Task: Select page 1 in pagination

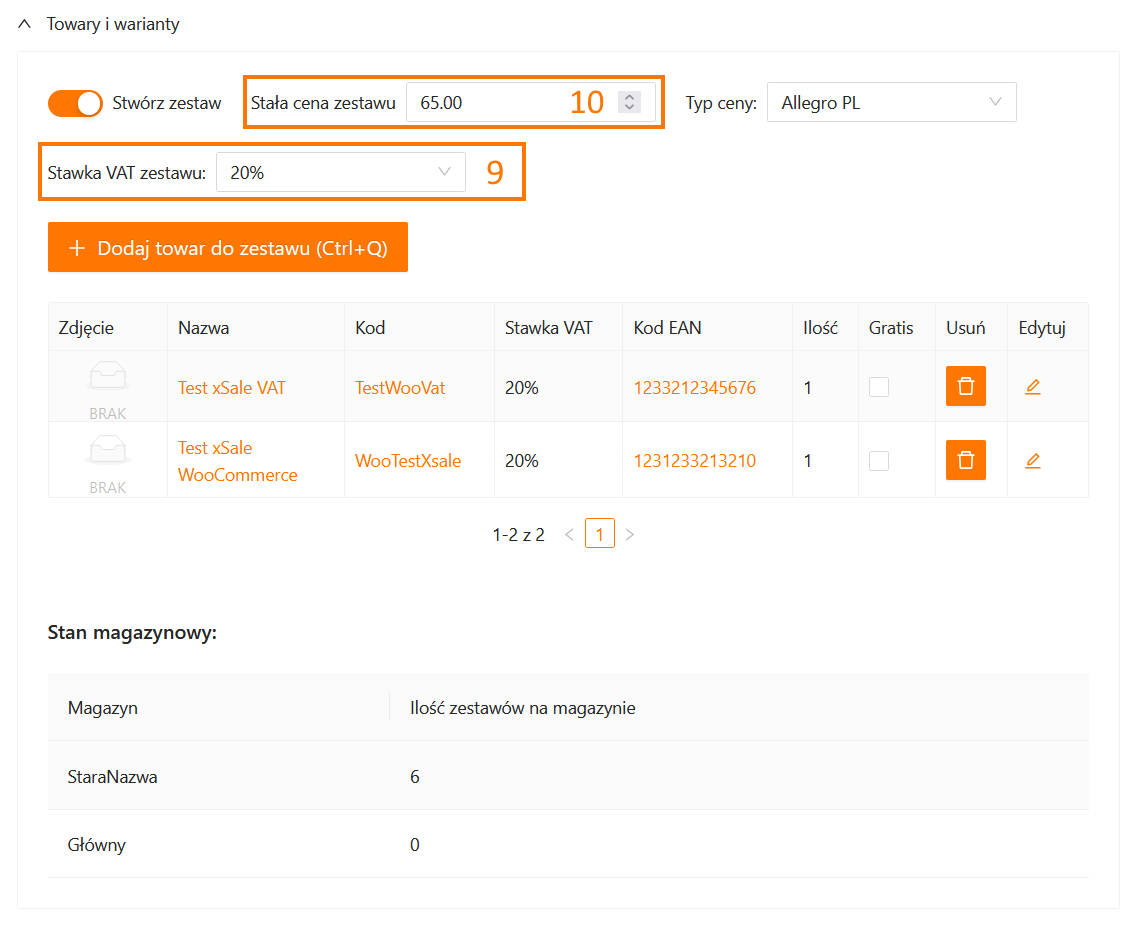Action: (x=599, y=535)
